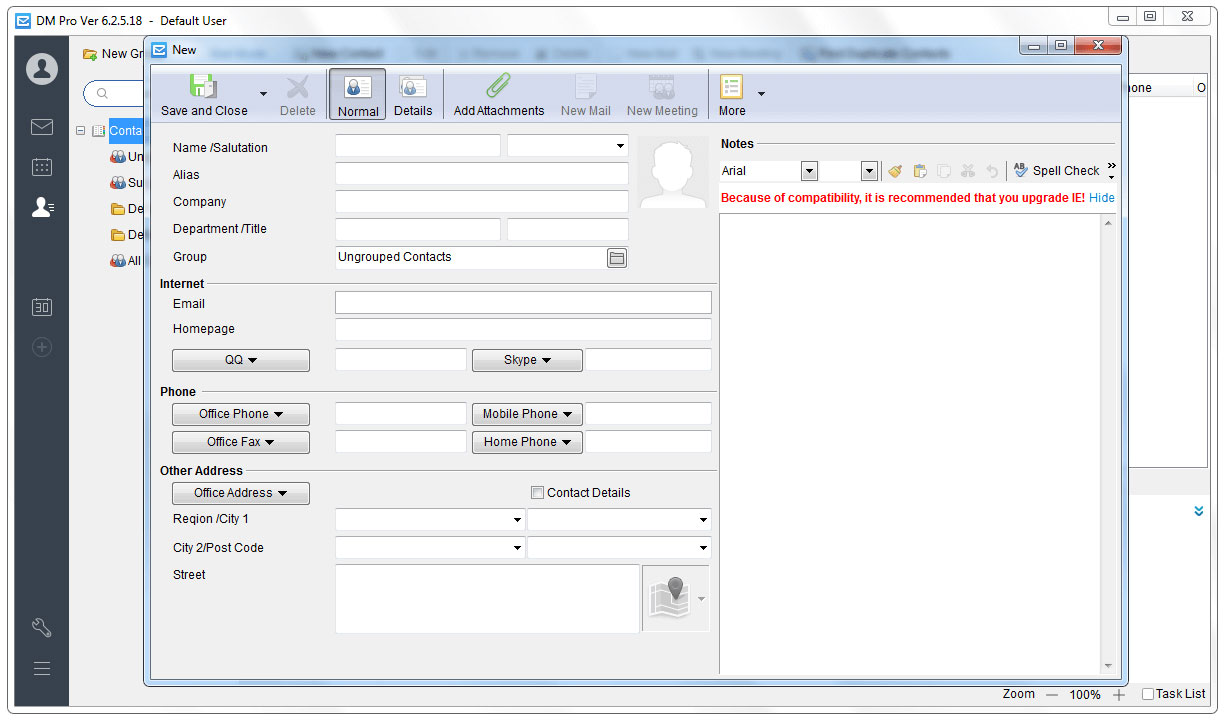The height and width of the screenshot is (721, 1226).
Task: Open the mail icon in left sidebar
Action: tap(42, 127)
